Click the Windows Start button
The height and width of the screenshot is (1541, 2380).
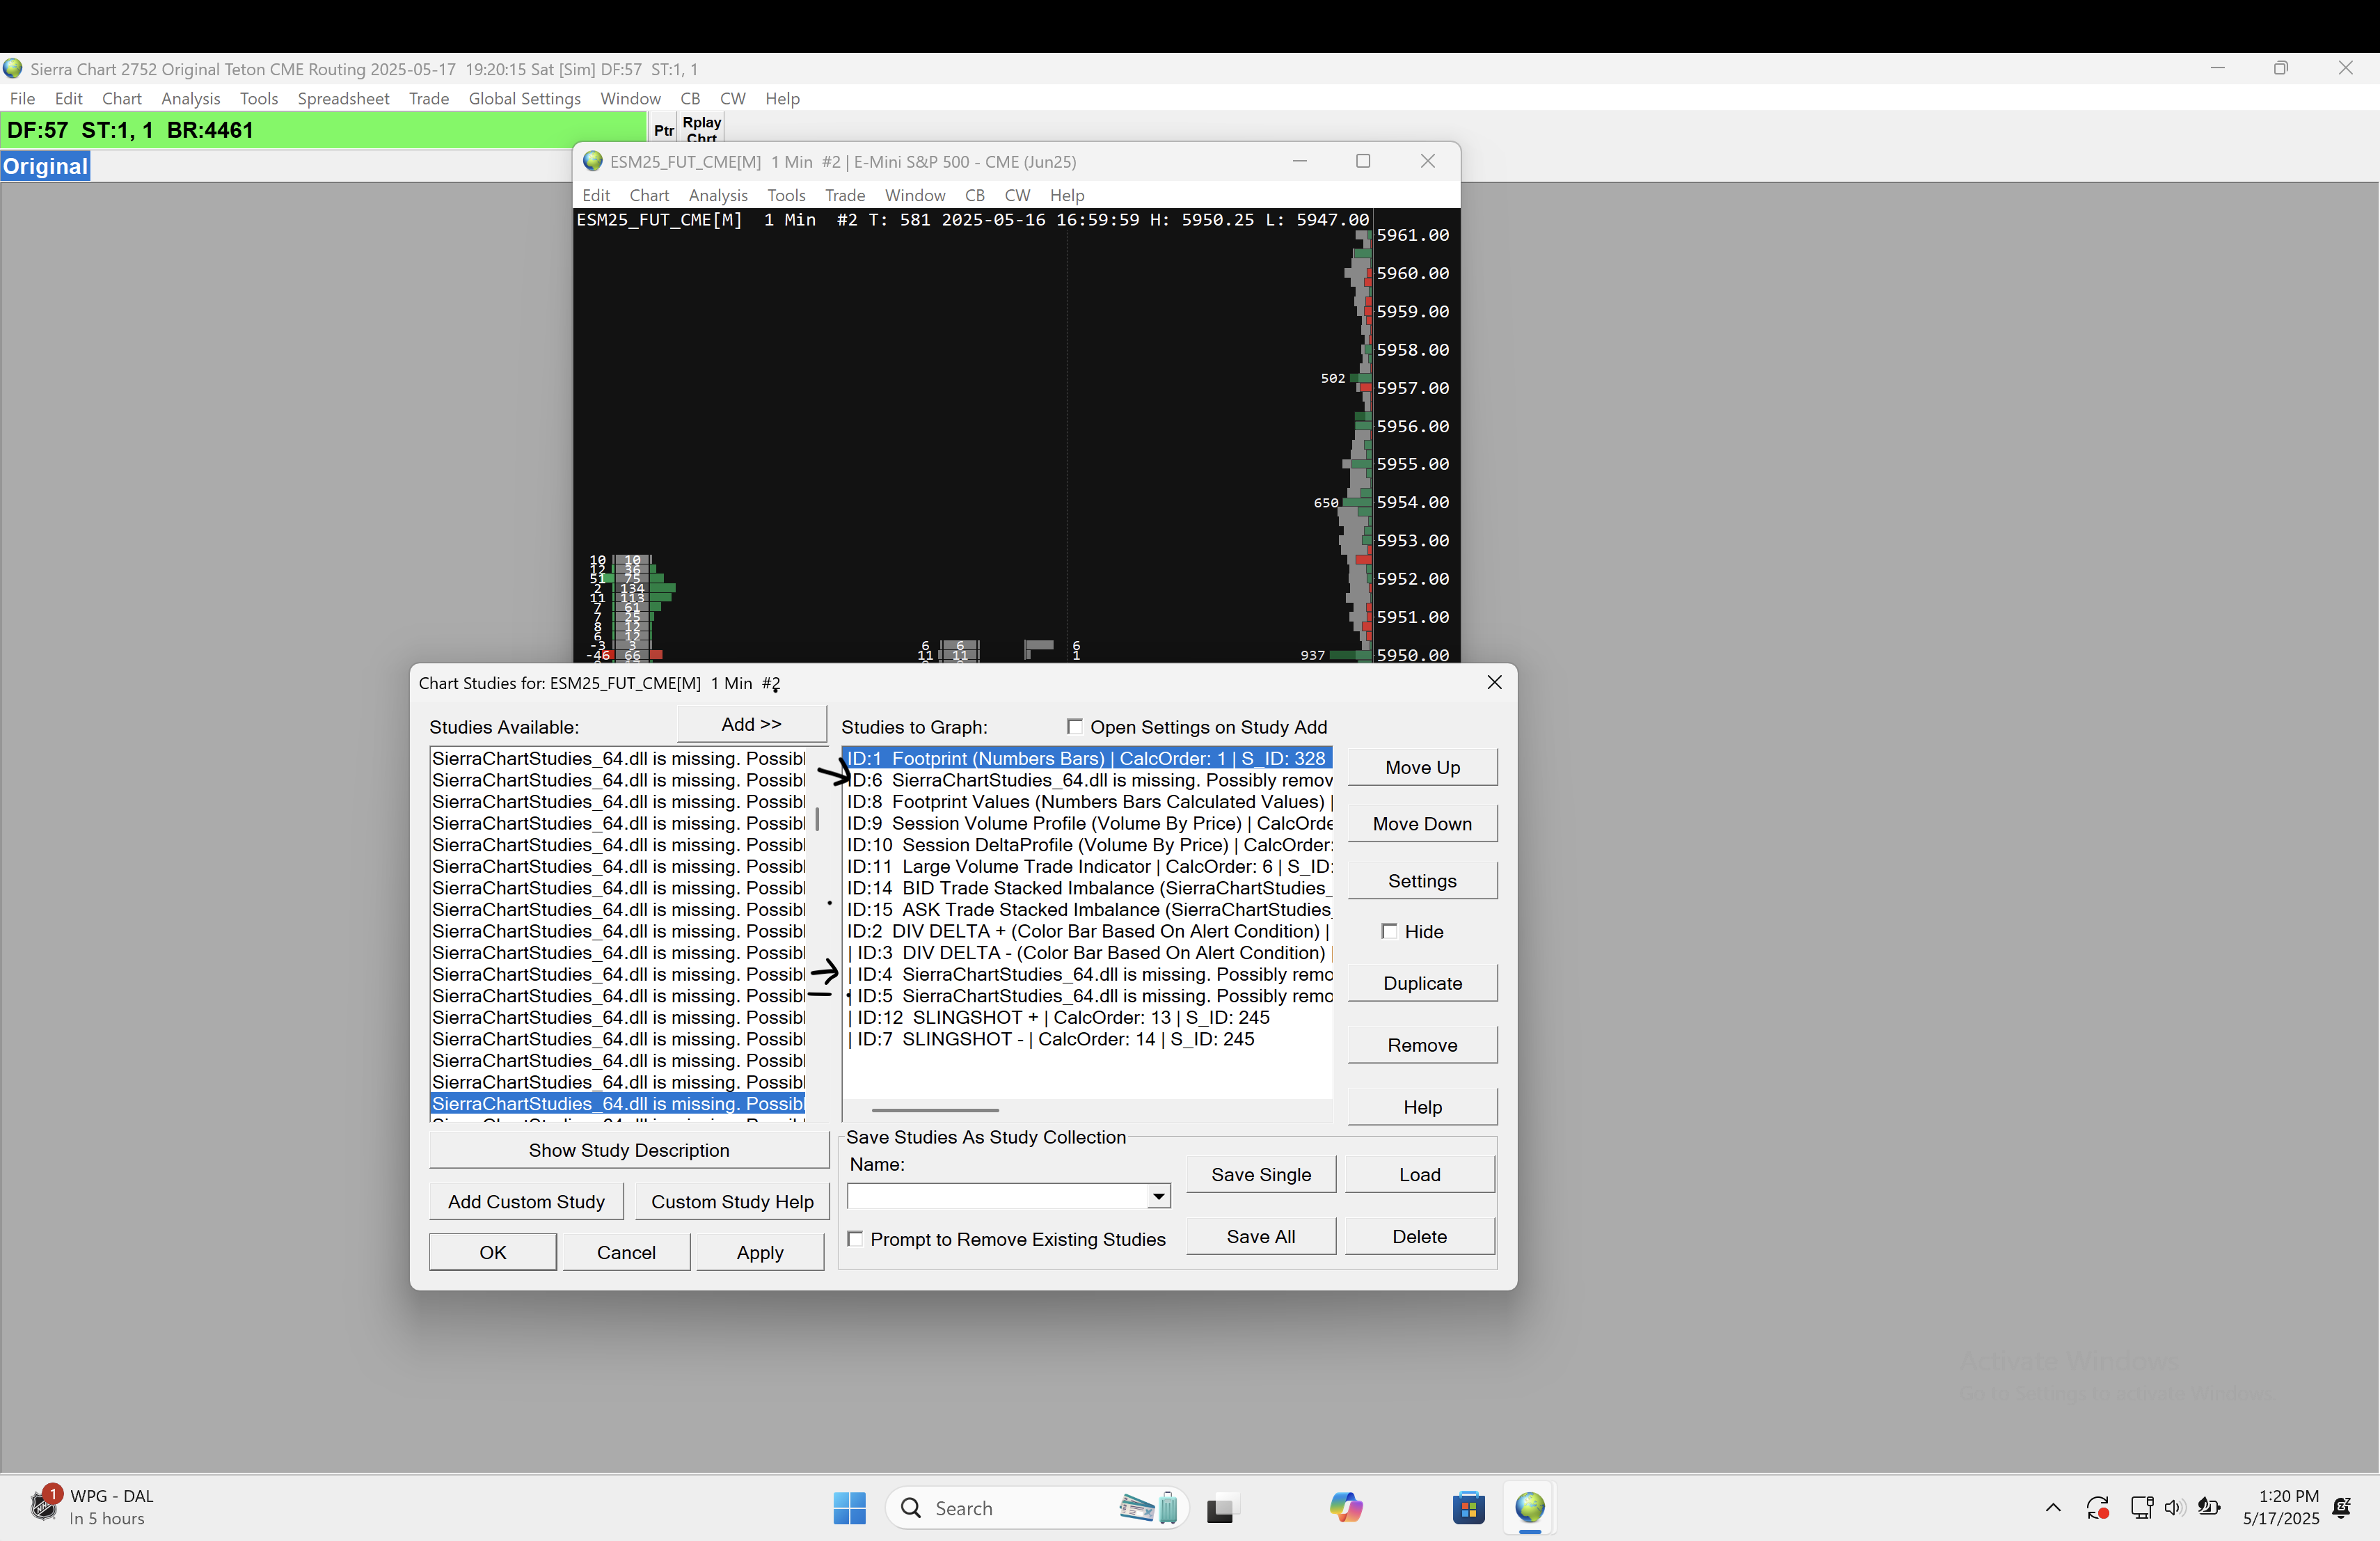[x=849, y=1507]
